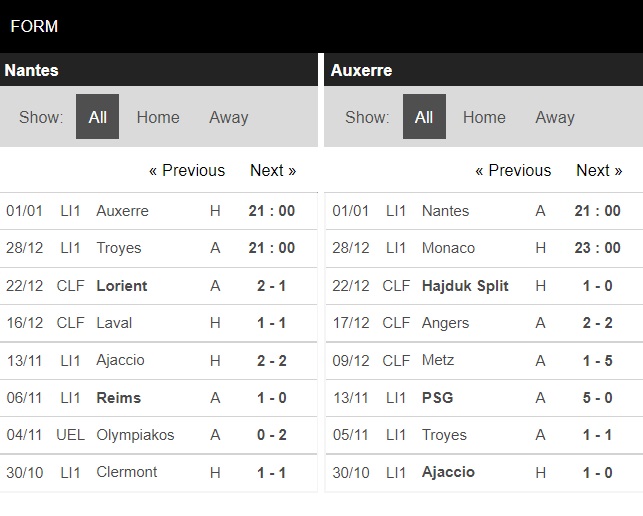
Task: Select the Away filter under Nantes
Action: click(229, 117)
